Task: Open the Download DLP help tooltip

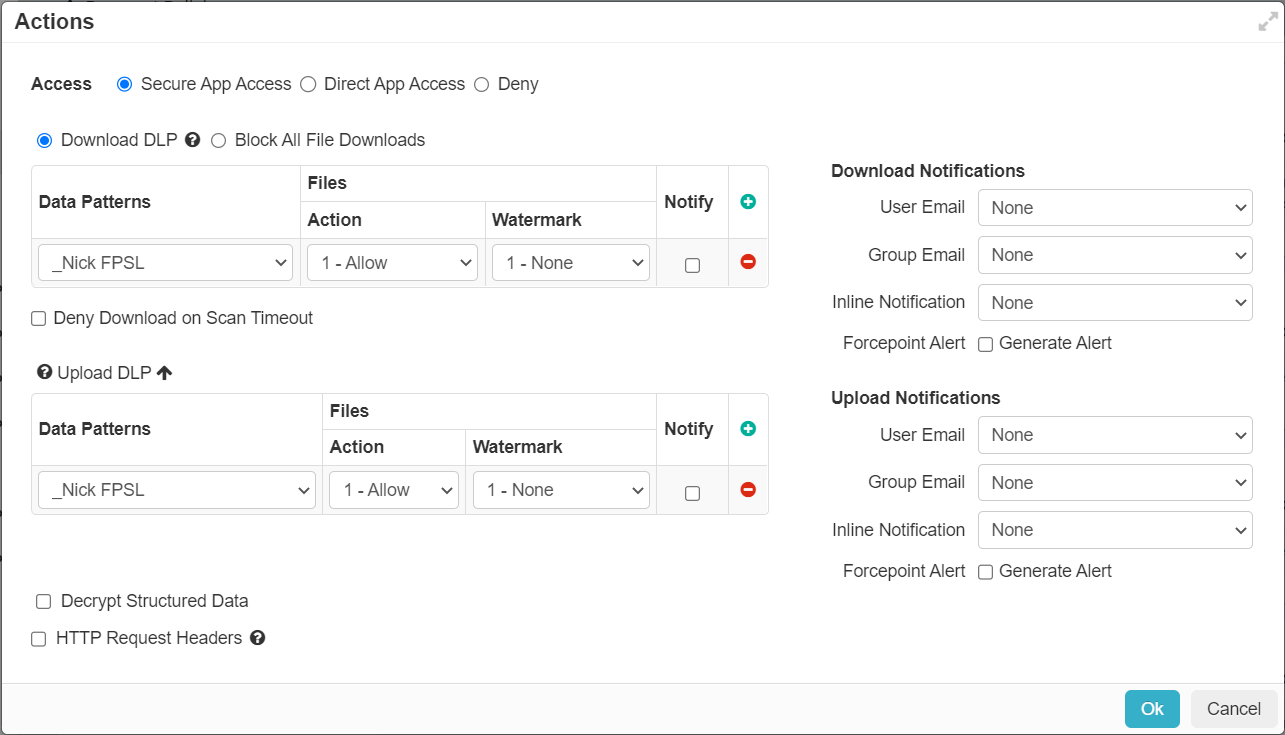Action: 192,140
